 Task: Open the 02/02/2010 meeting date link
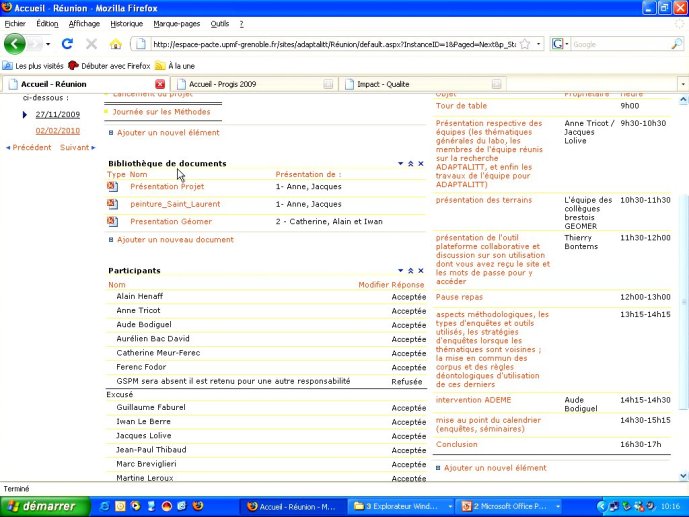click(x=58, y=131)
